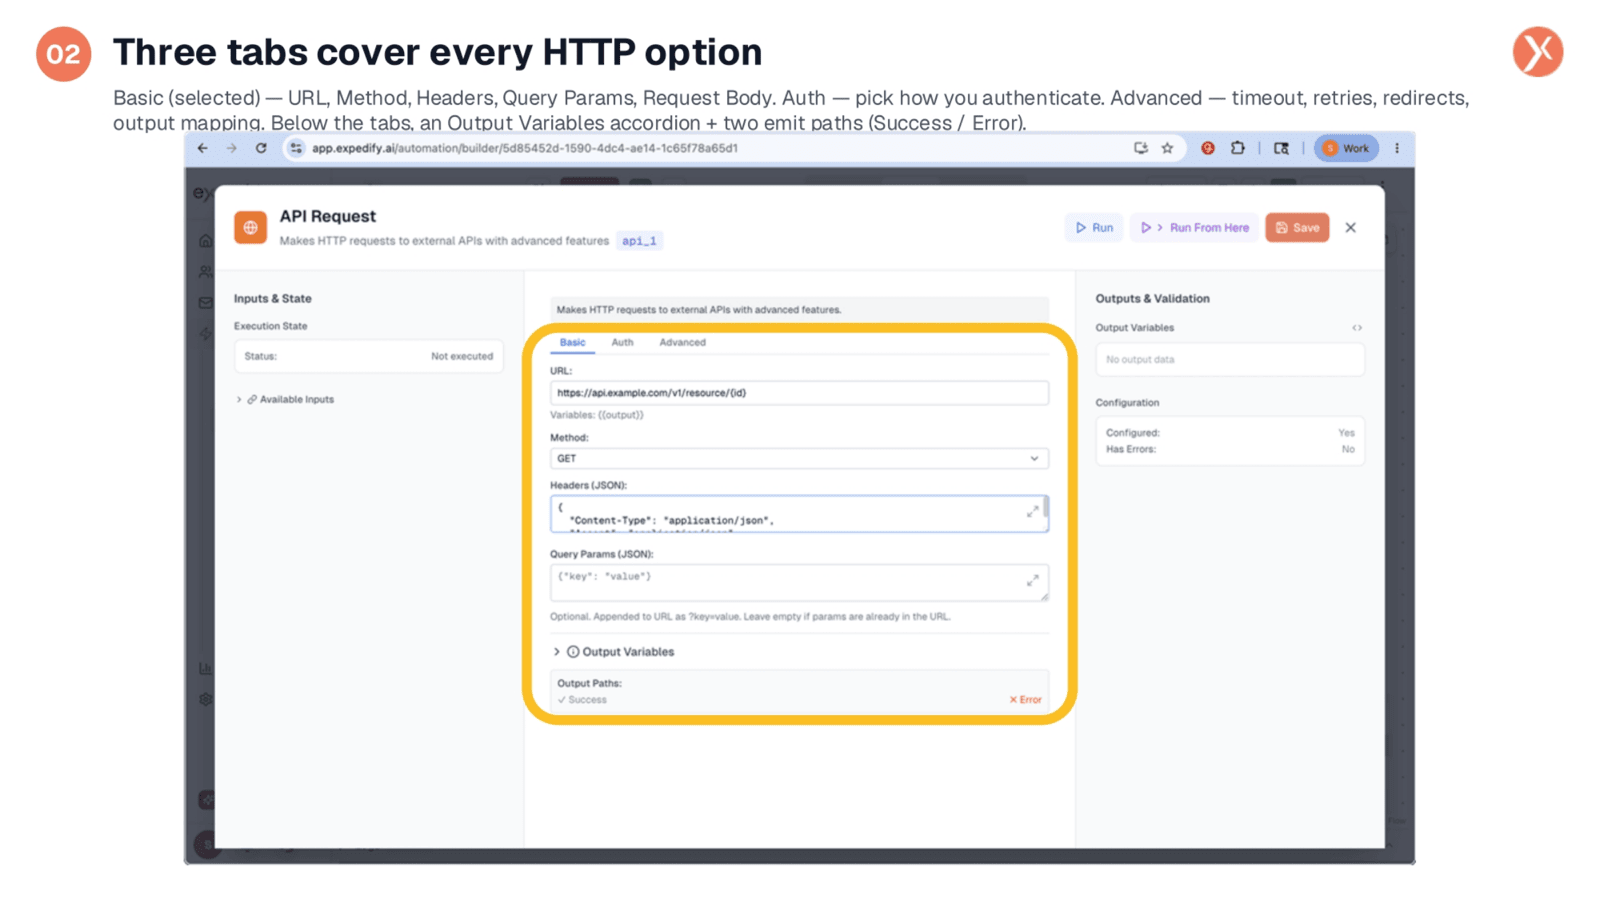Open the Extensions puzzle icon
This screenshot has height=900, width=1600.
tap(1238, 148)
